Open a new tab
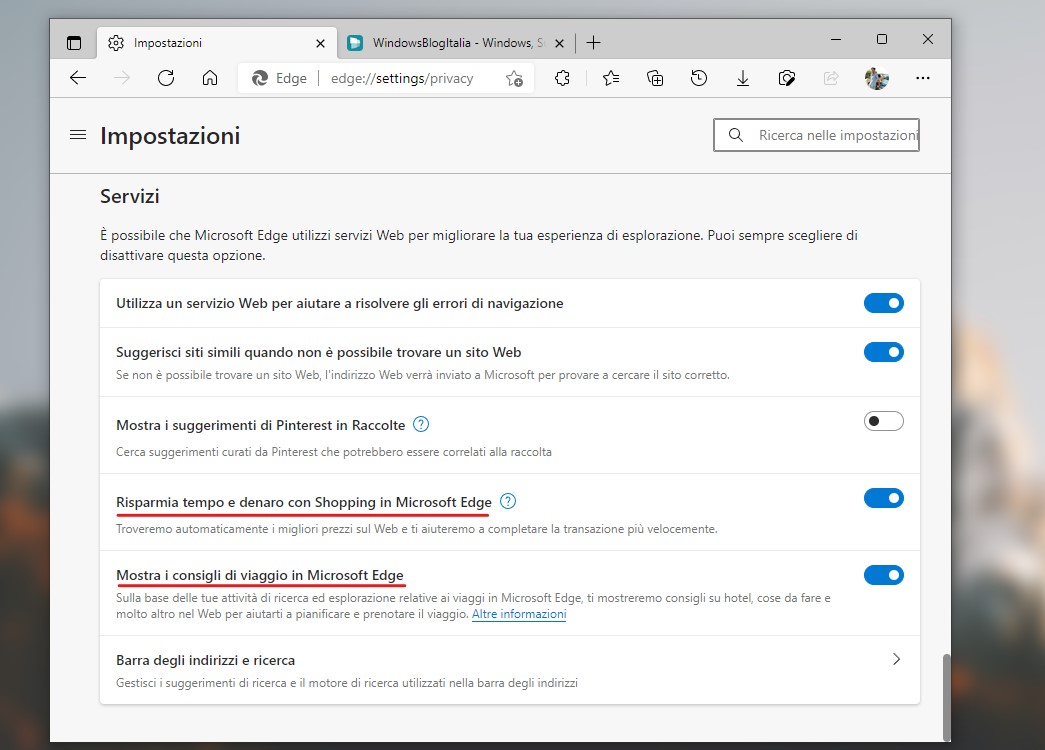The image size is (1045, 750). point(593,43)
